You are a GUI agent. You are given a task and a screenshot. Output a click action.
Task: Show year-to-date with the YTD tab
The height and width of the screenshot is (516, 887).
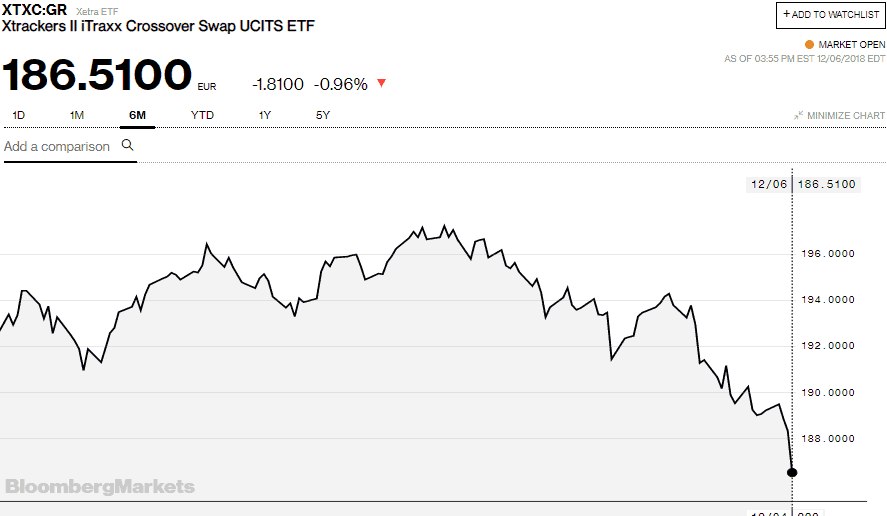pyautogui.click(x=202, y=115)
